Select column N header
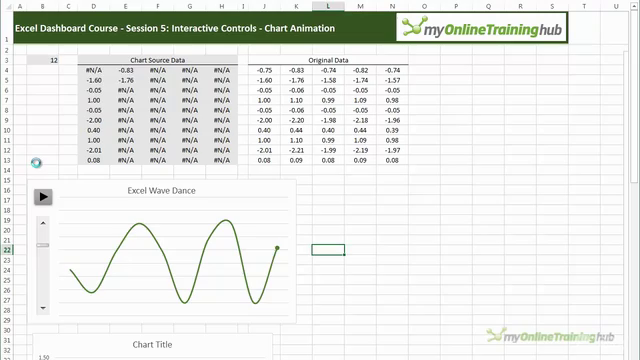The image size is (640, 360). point(392,6)
